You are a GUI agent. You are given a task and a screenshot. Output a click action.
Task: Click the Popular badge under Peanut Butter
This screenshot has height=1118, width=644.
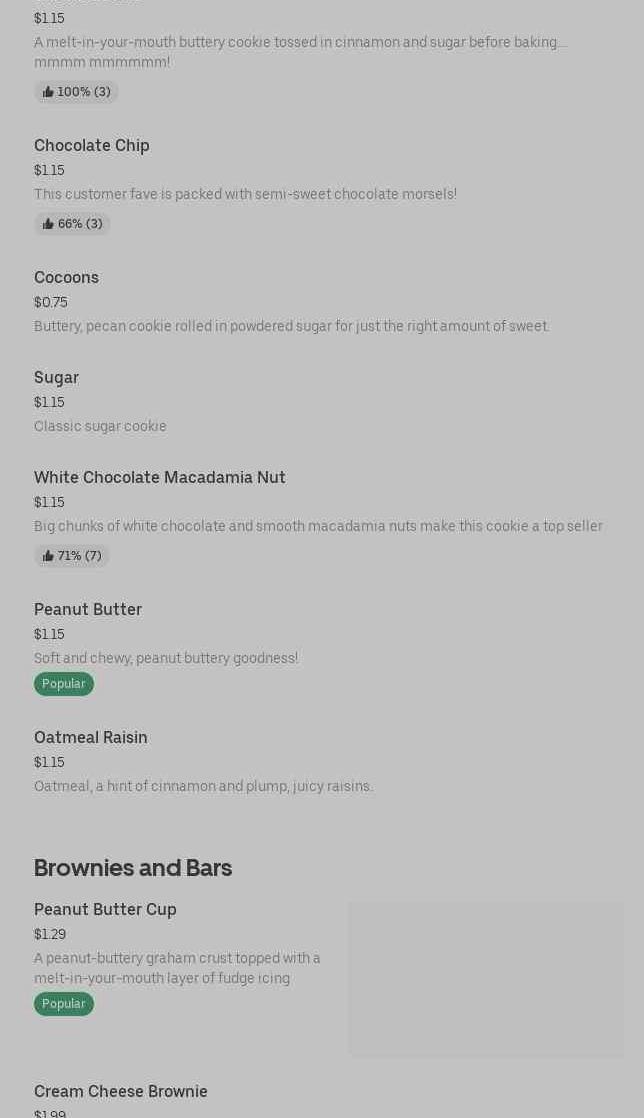64,684
